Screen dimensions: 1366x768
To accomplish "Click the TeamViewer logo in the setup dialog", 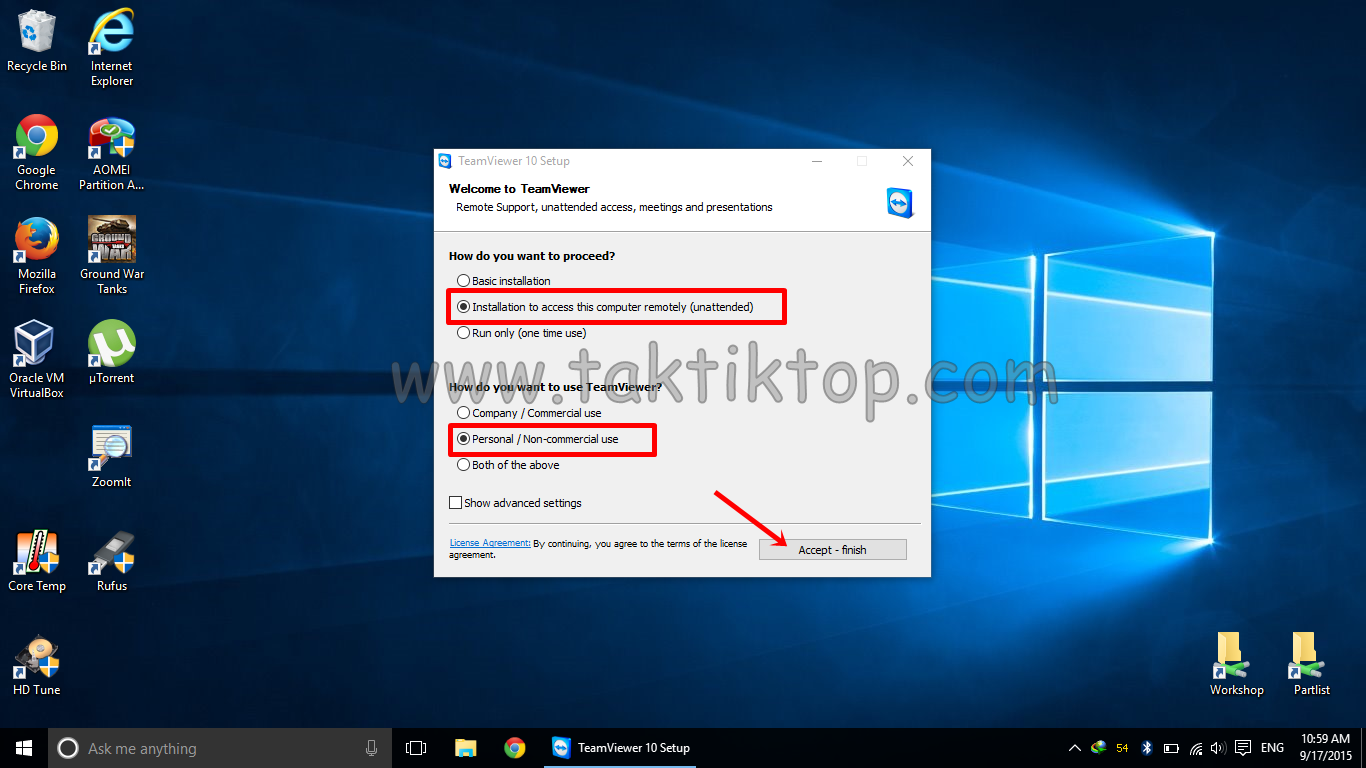I will point(899,202).
